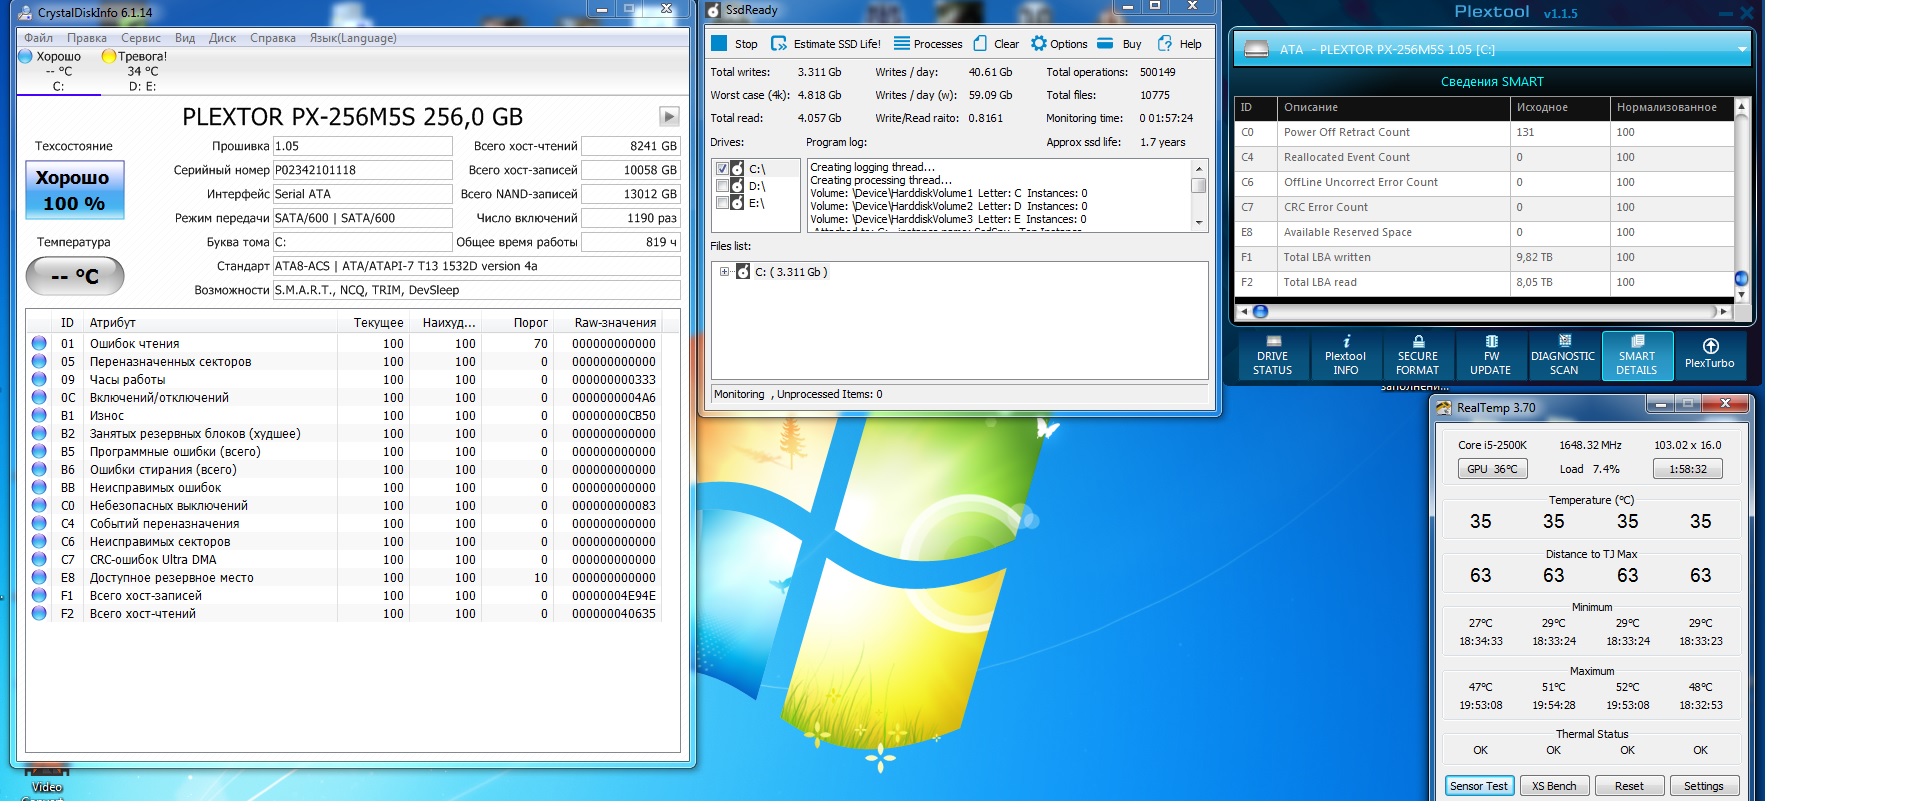Check drive E:\ in SsdReady drives list
1920x808 pixels.
pyautogui.click(x=722, y=203)
